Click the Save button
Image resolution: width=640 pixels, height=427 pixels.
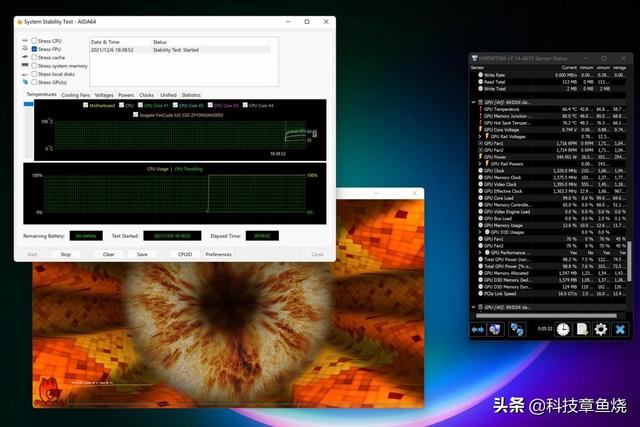pyautogui.click(x=142, y=254)
